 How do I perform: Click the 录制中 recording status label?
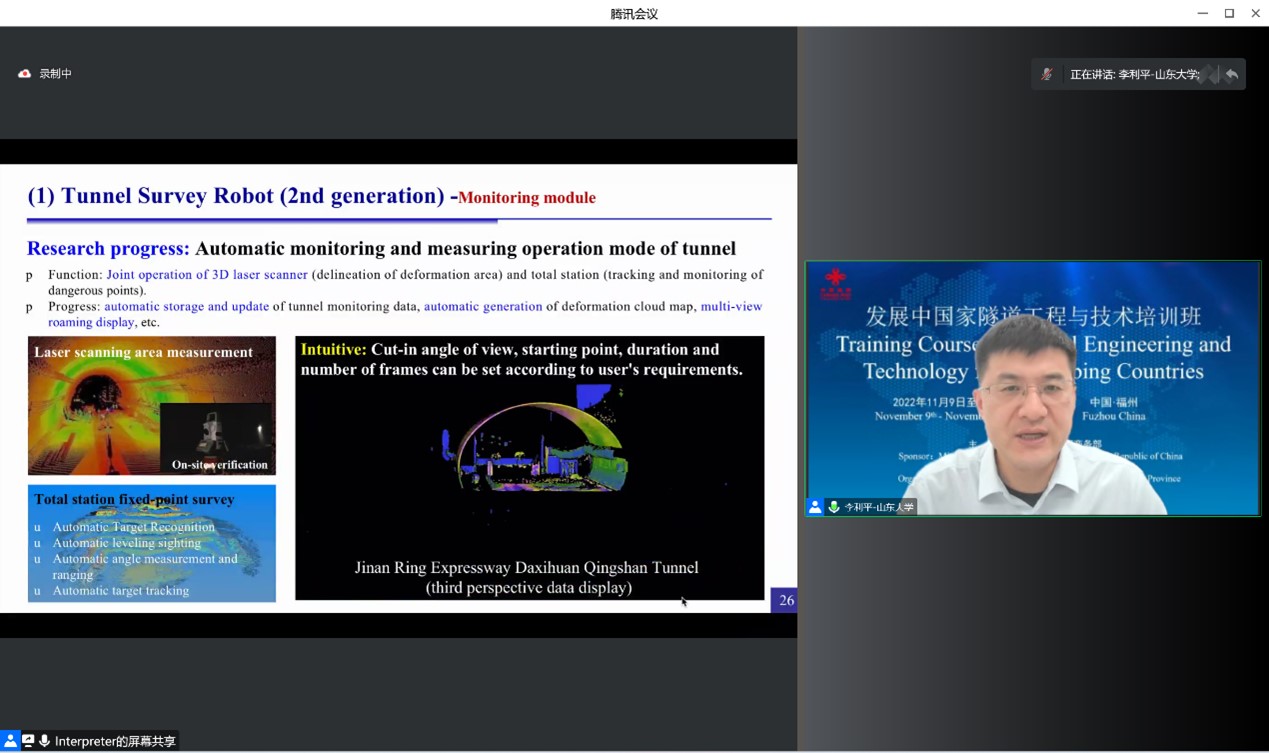56,74
